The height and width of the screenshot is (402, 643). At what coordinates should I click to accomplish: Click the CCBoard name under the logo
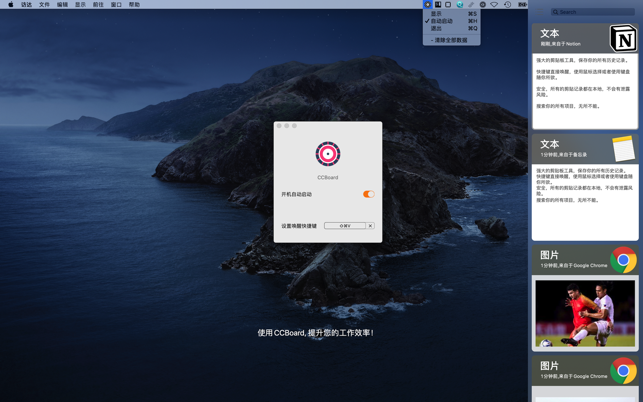(x=328, y=177)
